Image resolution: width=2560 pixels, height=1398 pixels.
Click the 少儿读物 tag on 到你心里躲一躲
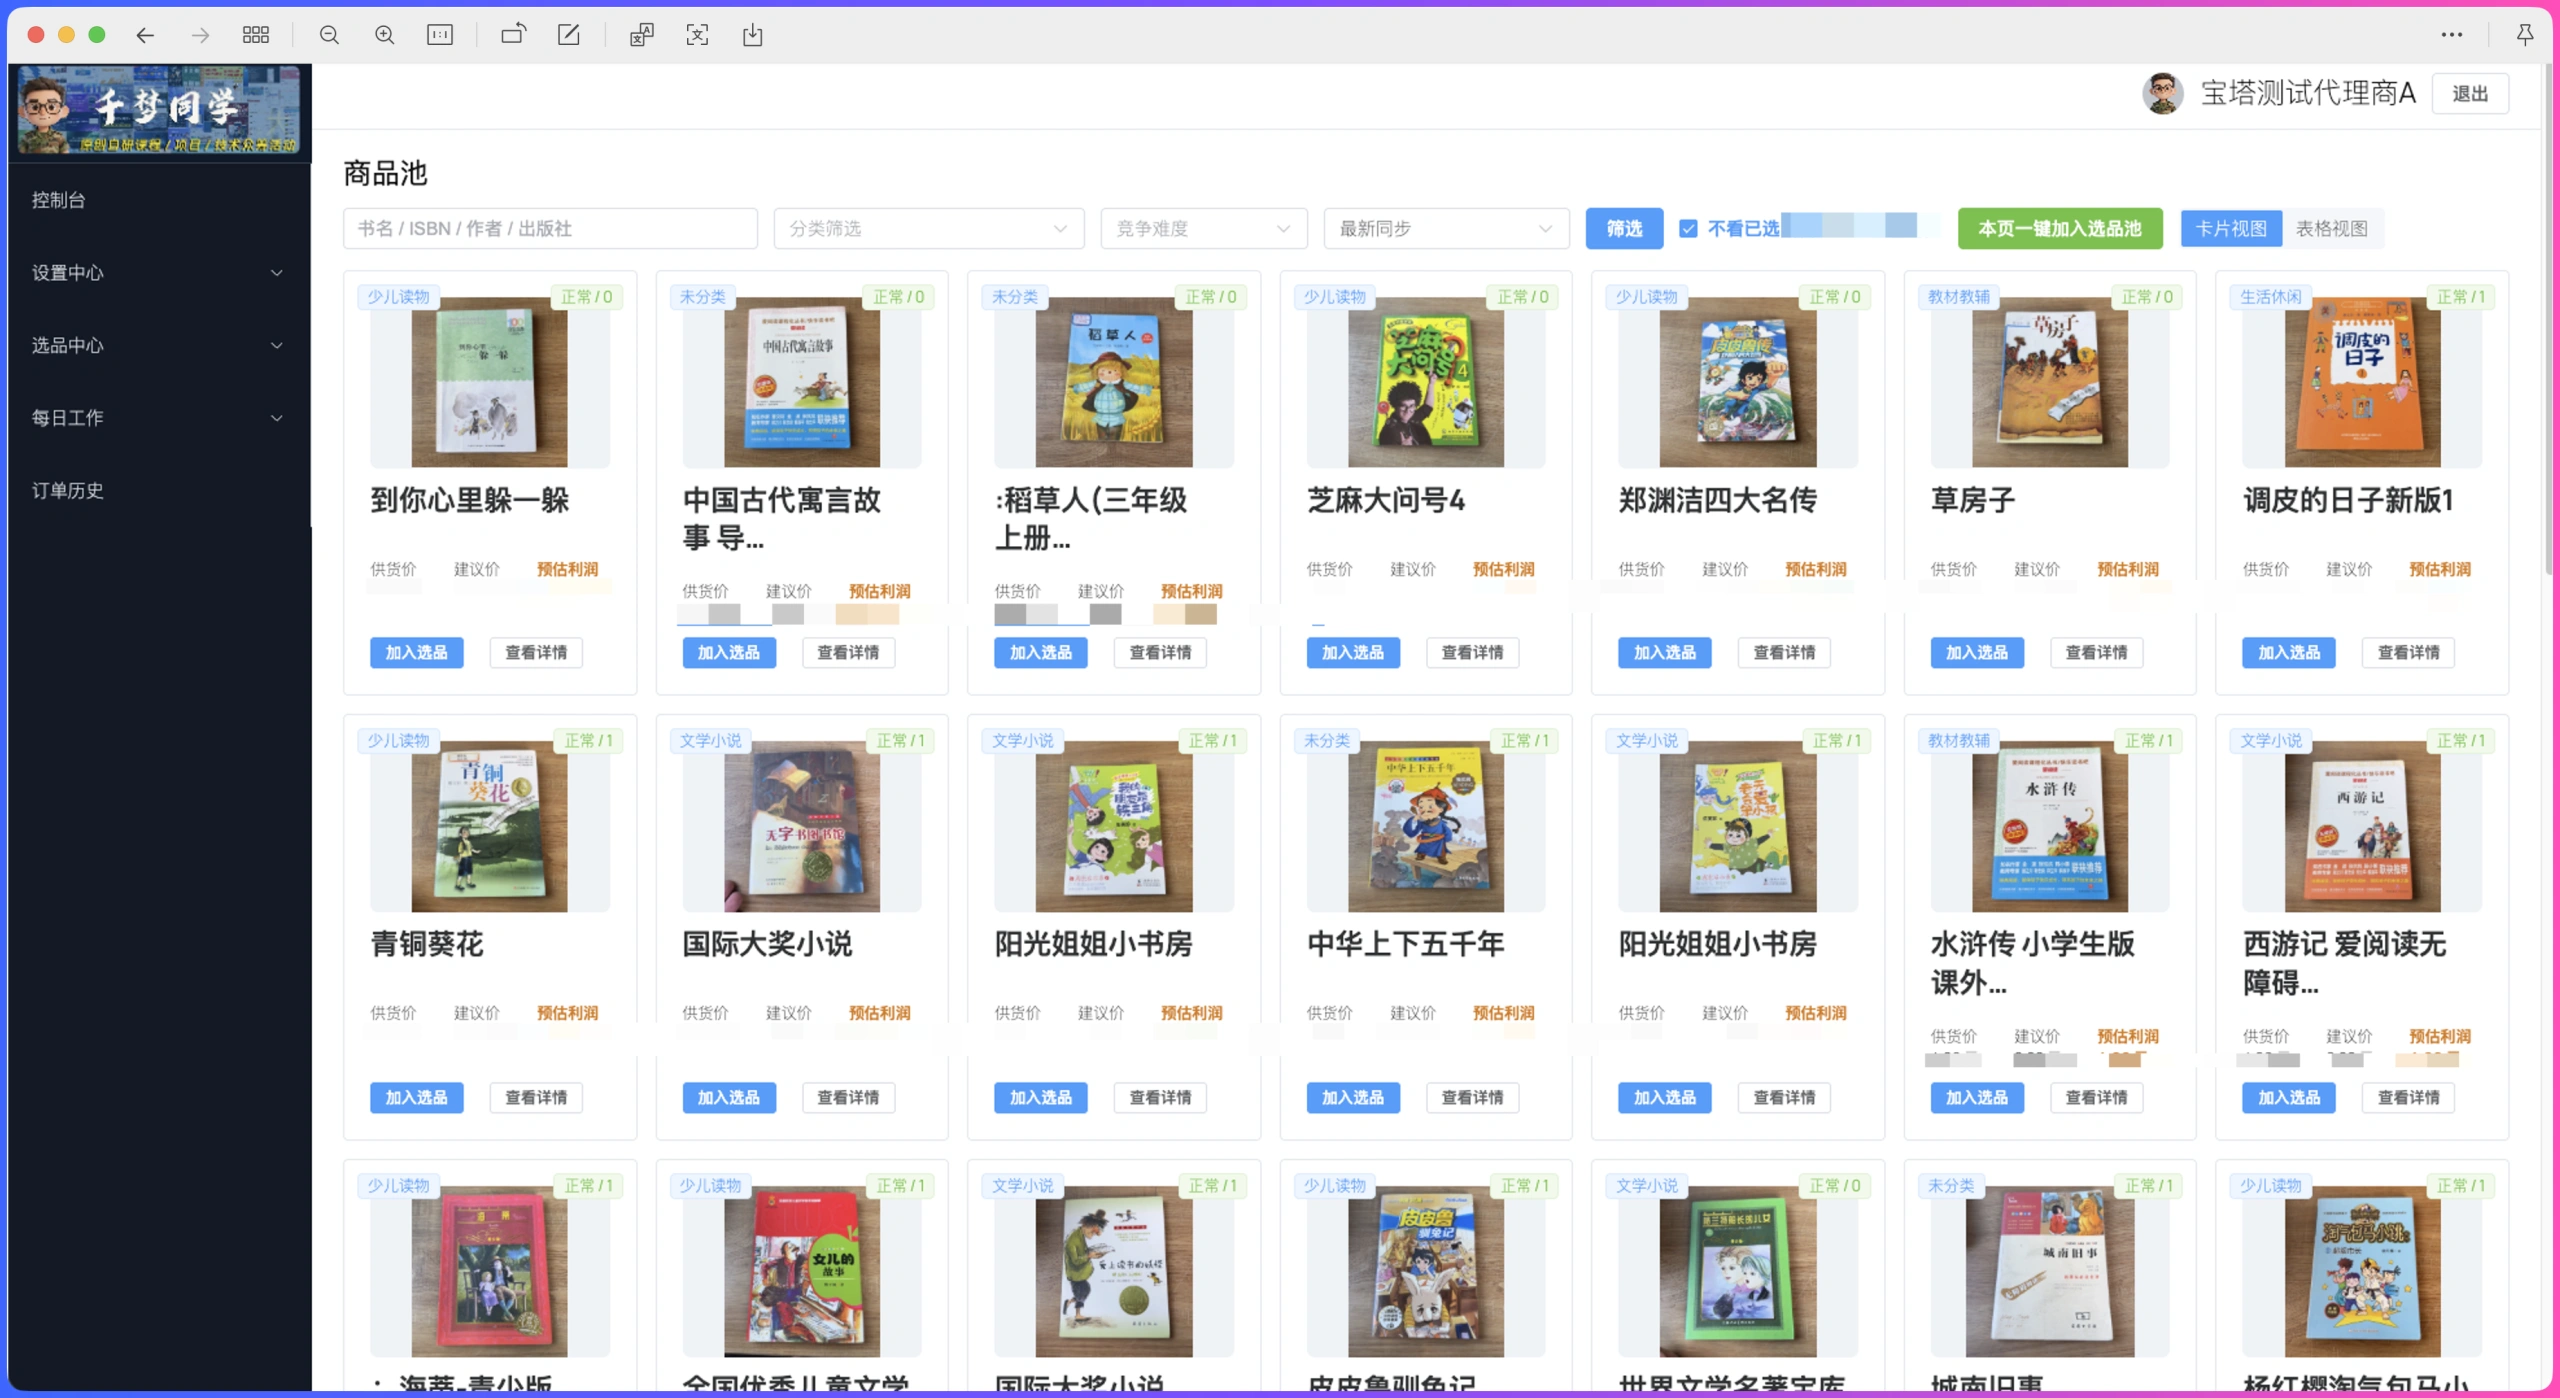[x=398, y=297]
